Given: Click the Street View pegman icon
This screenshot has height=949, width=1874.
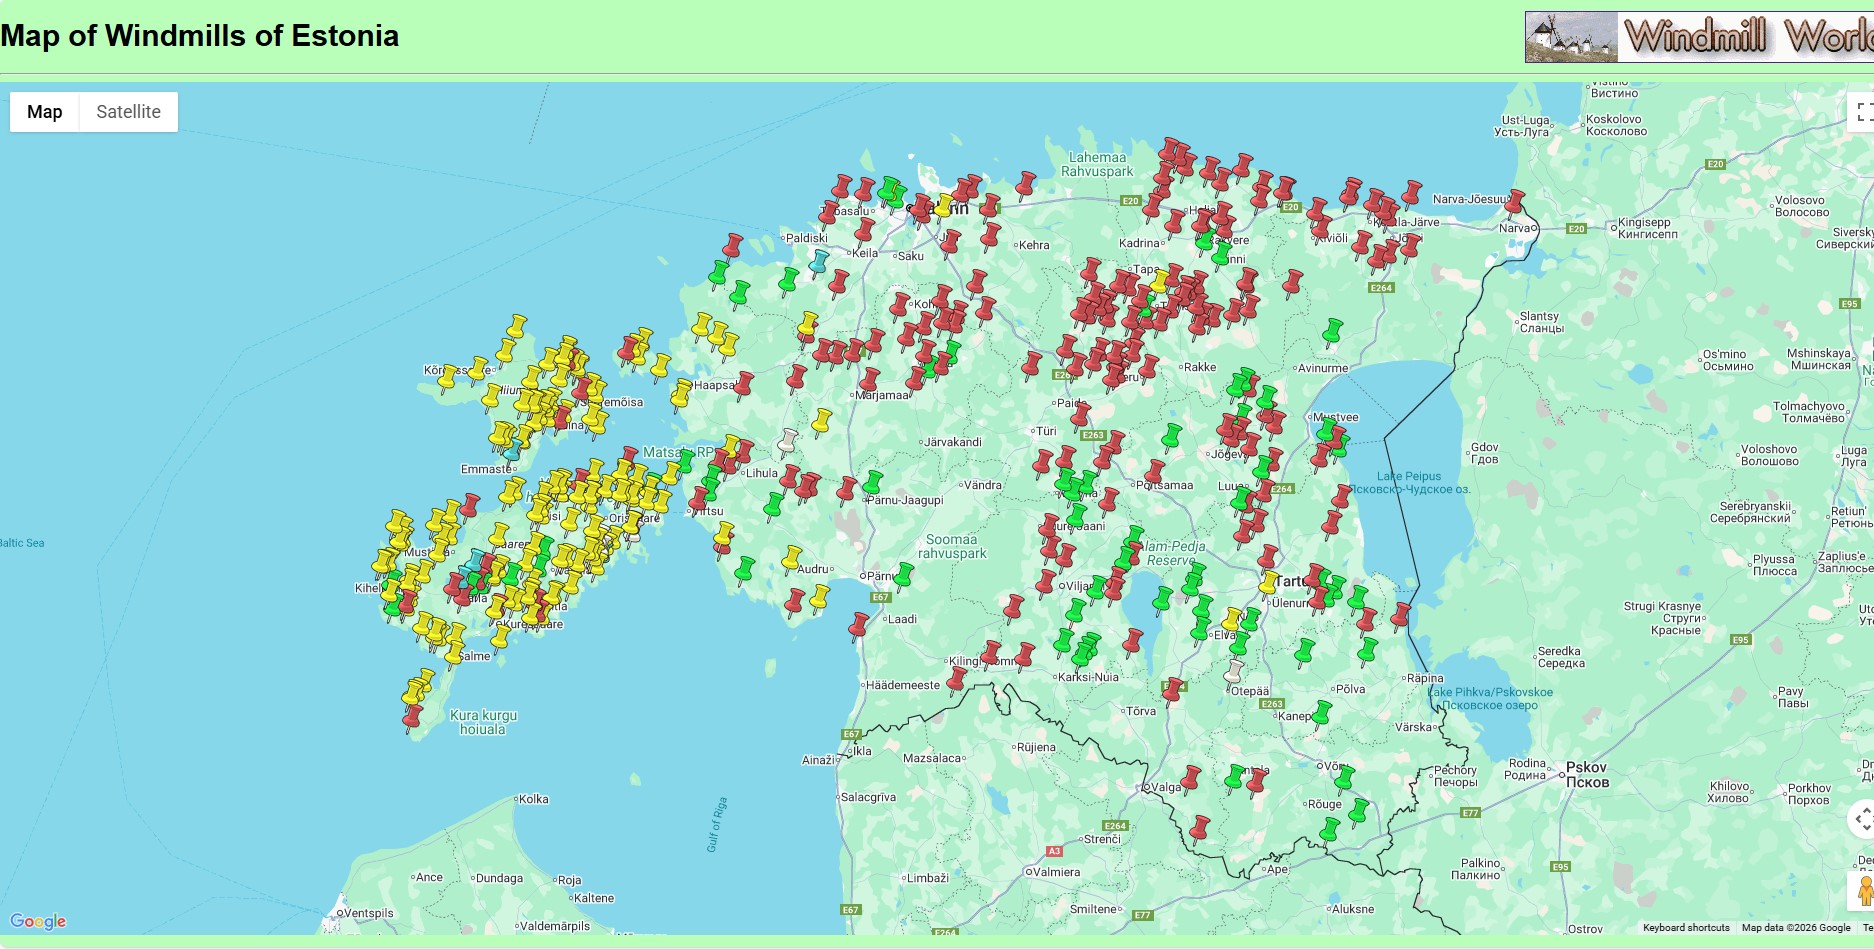Looking at the screenshot, I should tap(1864, 890).
